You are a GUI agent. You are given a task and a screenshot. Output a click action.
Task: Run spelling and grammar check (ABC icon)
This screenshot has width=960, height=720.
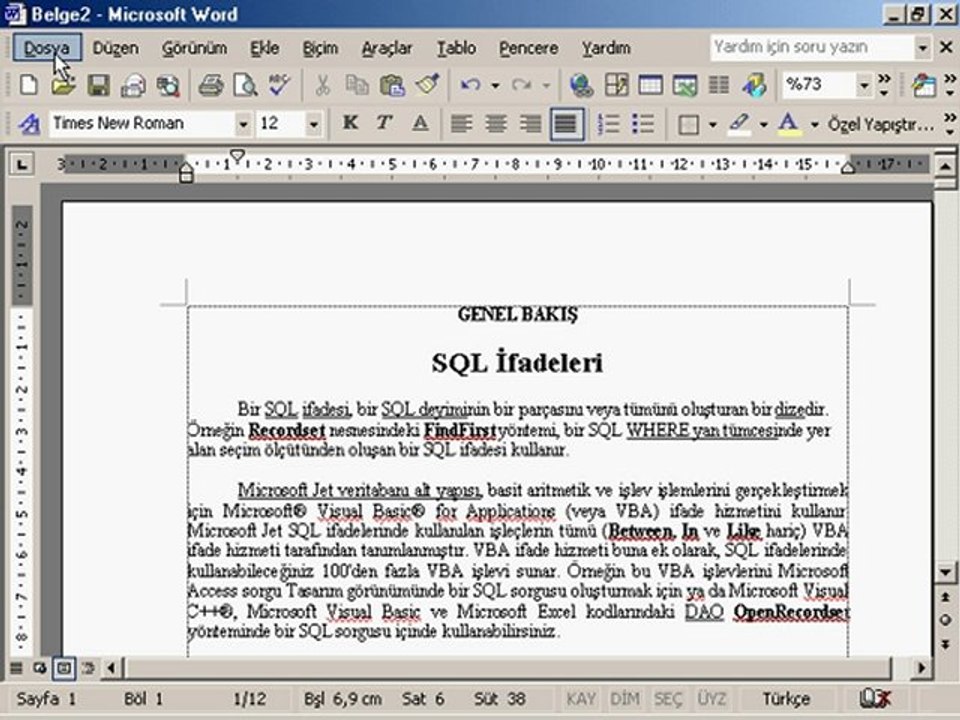pos(279,85)
